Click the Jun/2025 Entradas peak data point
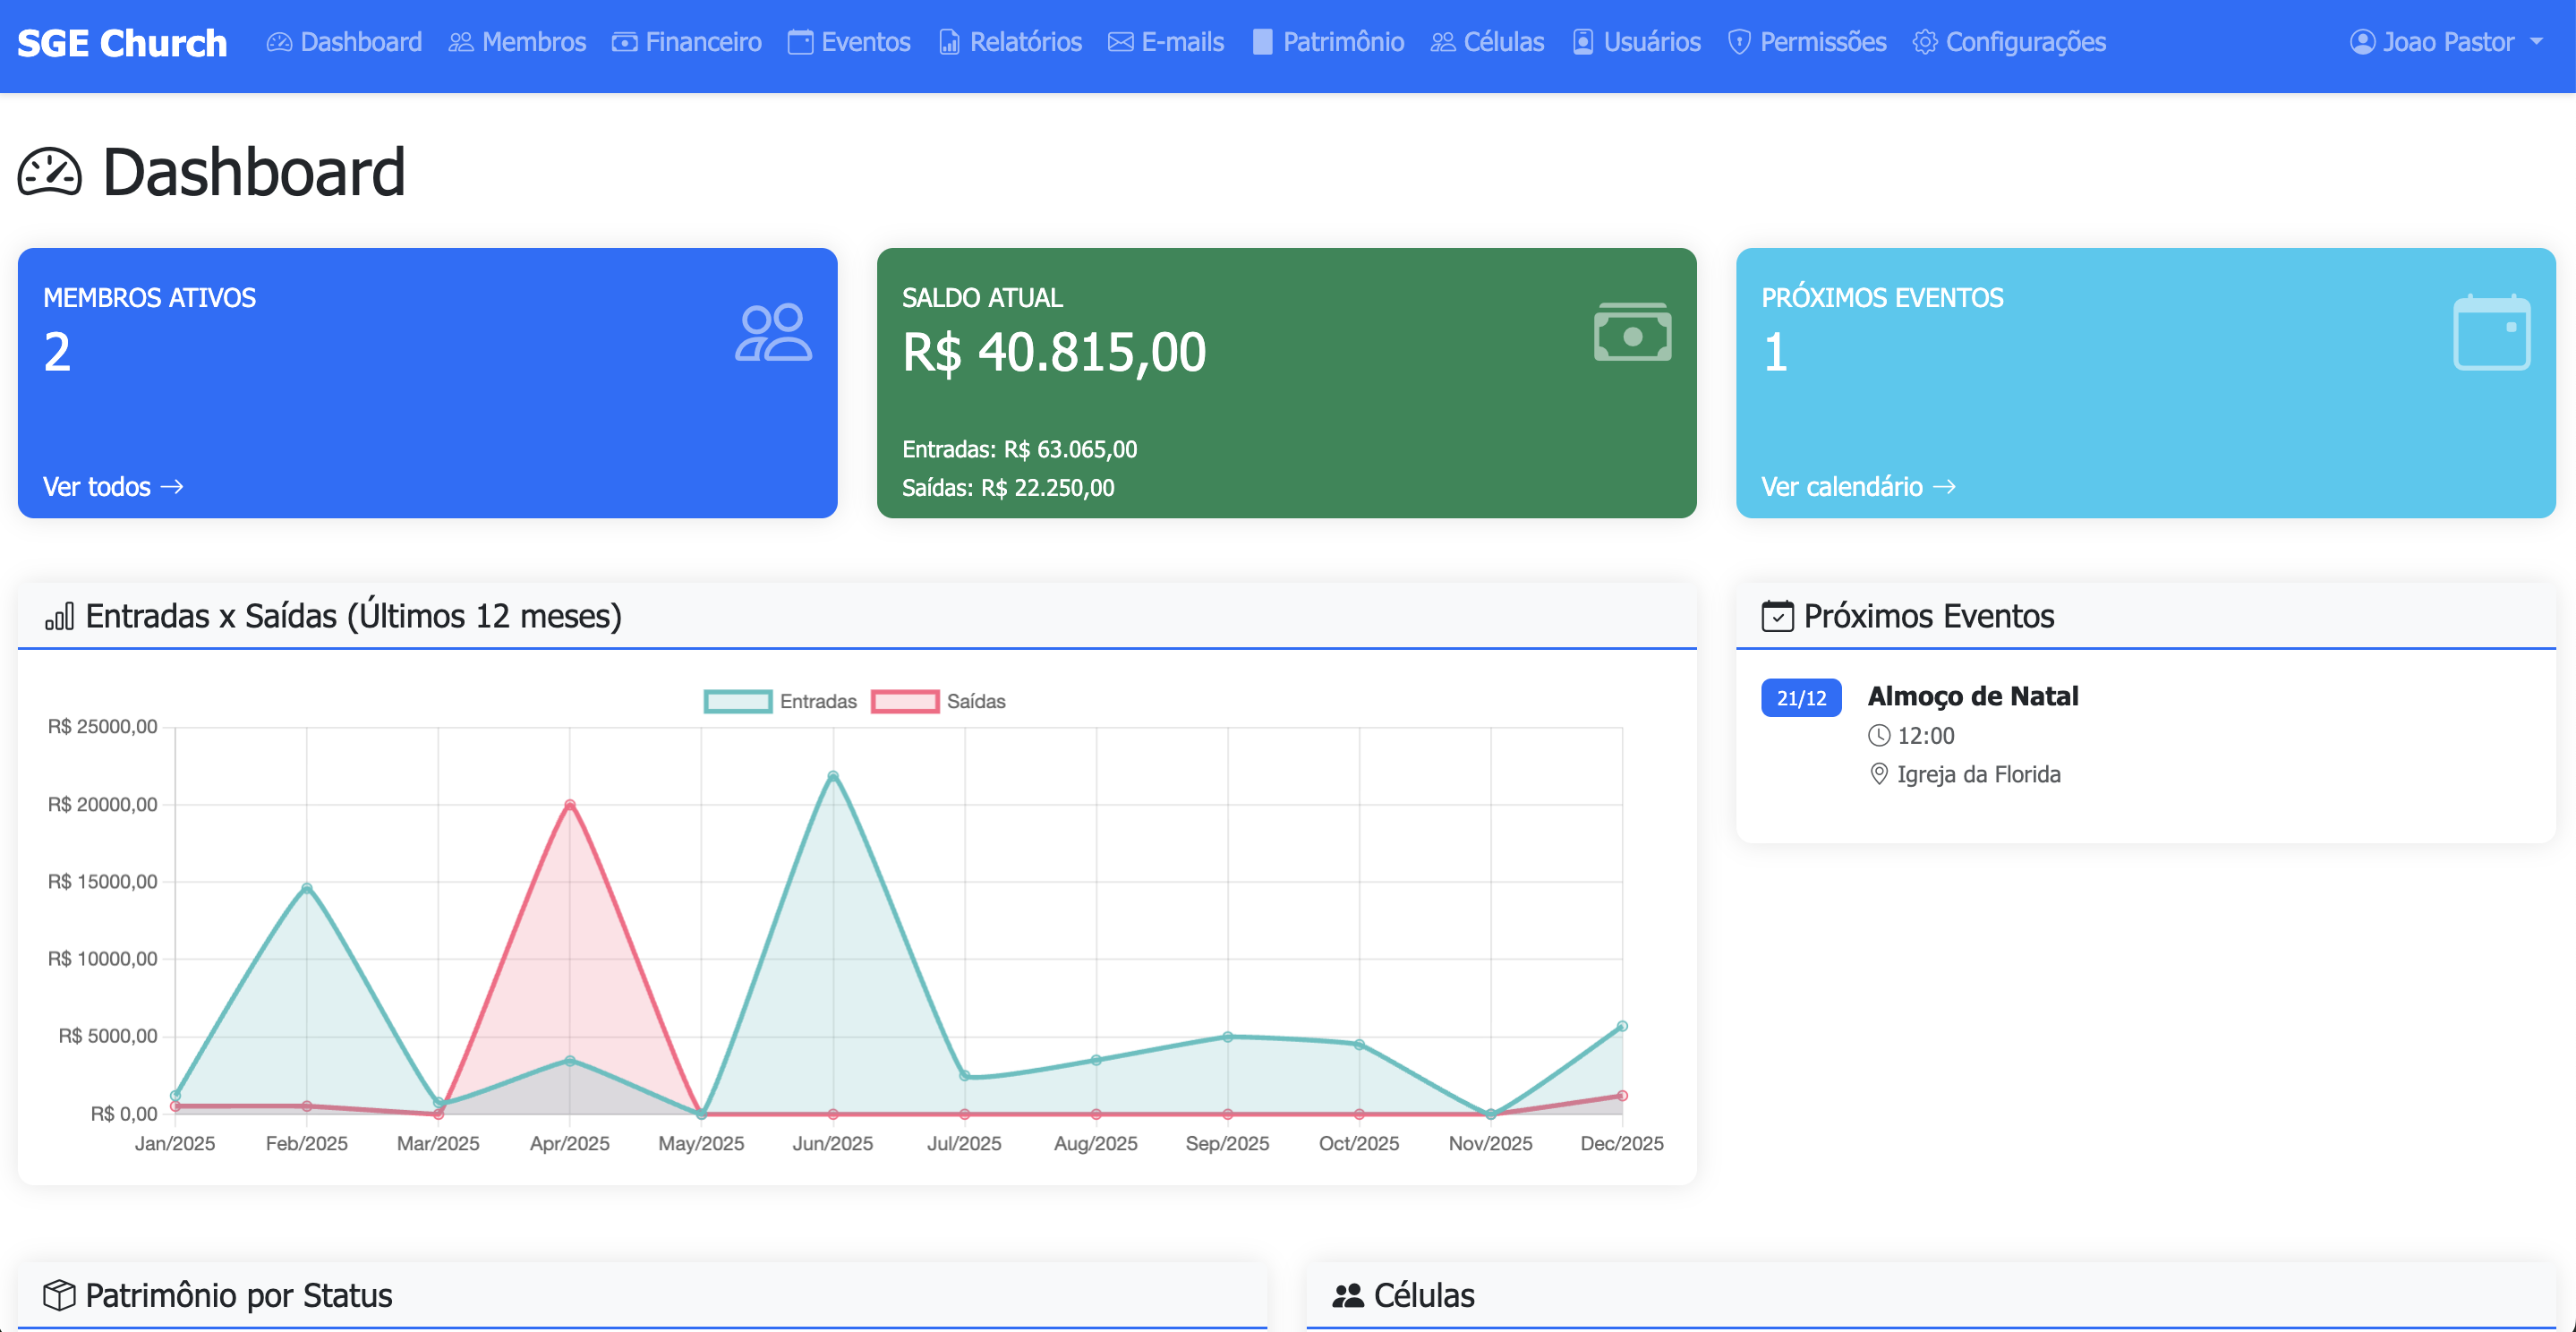2576x1332 pixels. 833,776
